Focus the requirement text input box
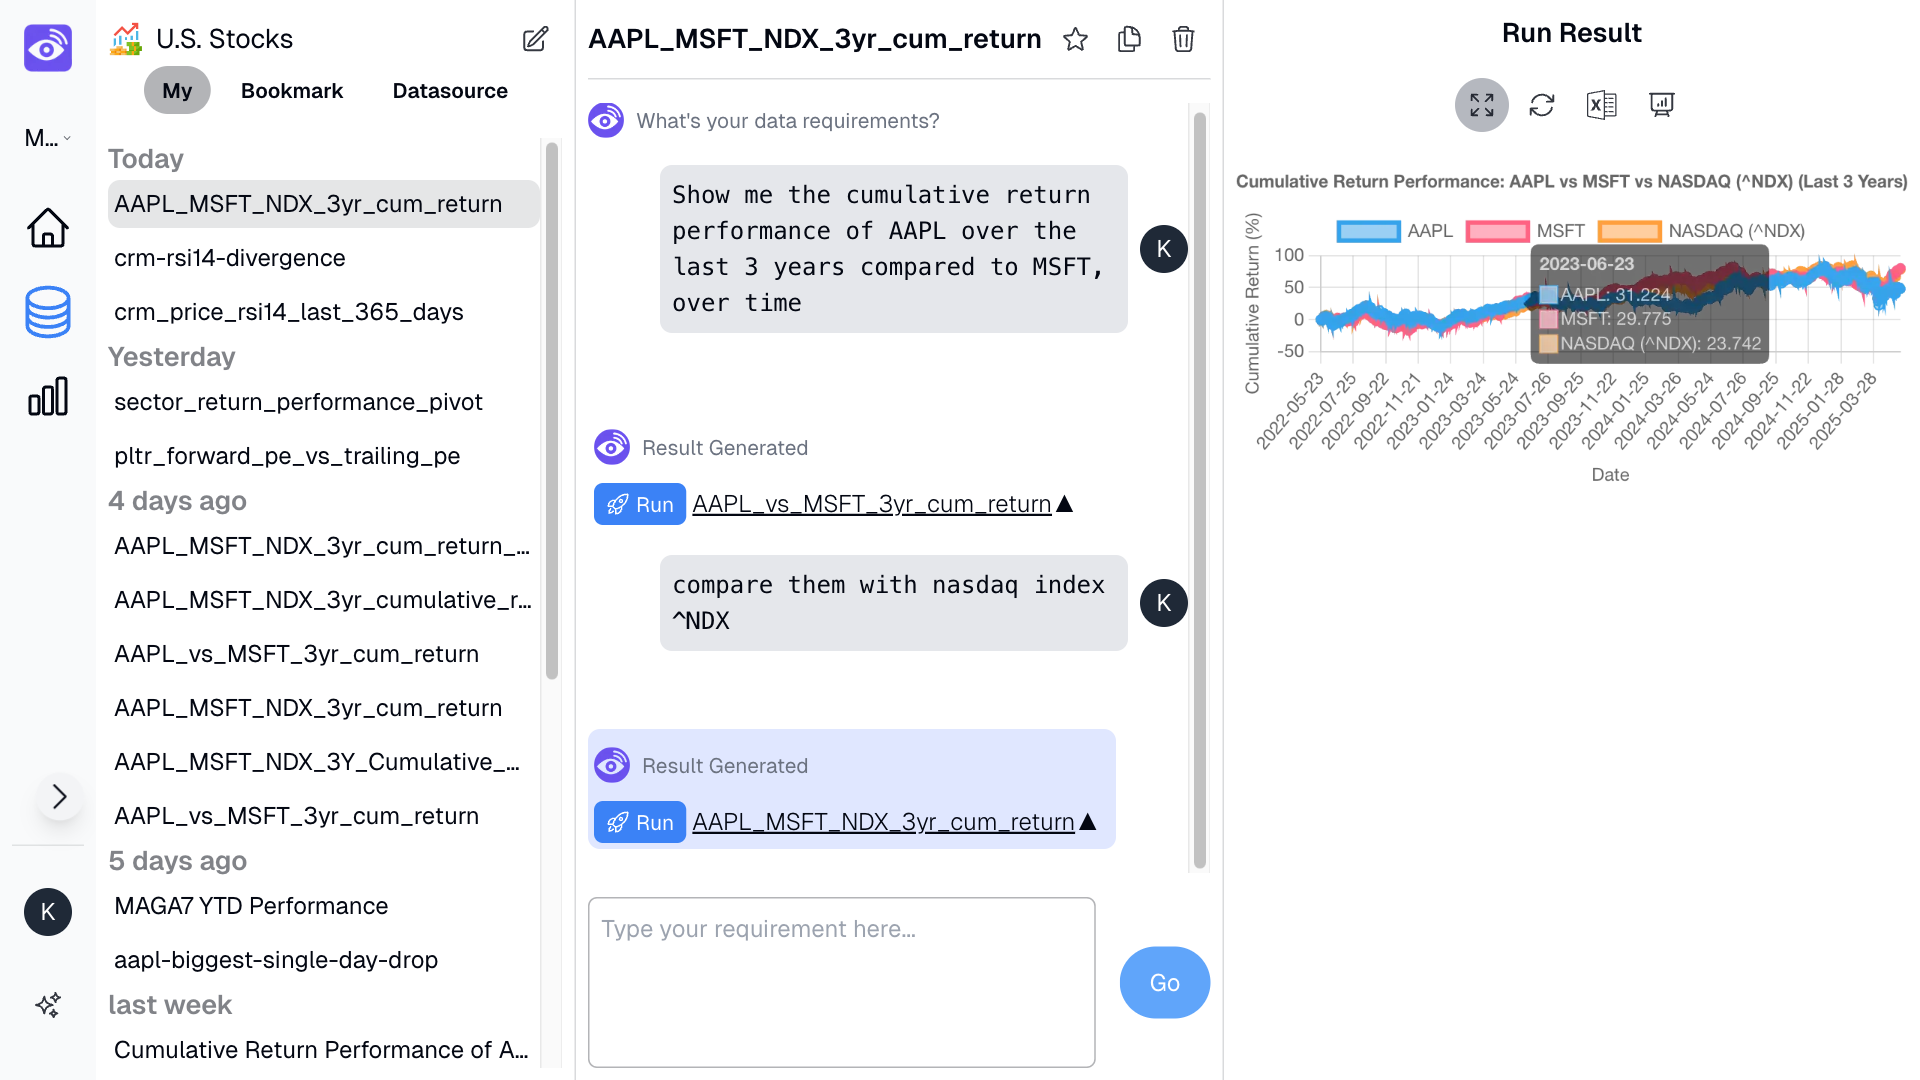The height and width of the screenshot is (1080, 1920). tap(842, 982)
